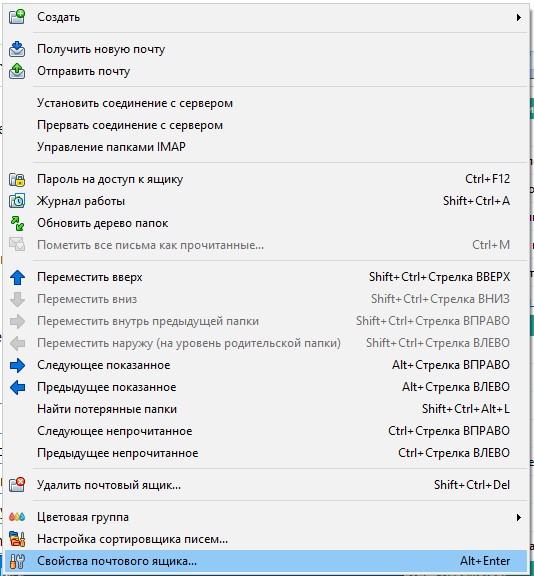The image size is (534, 576).
Task: Click the blue up arrow Переместить вверх icon
Action: [x=17, y=277]
